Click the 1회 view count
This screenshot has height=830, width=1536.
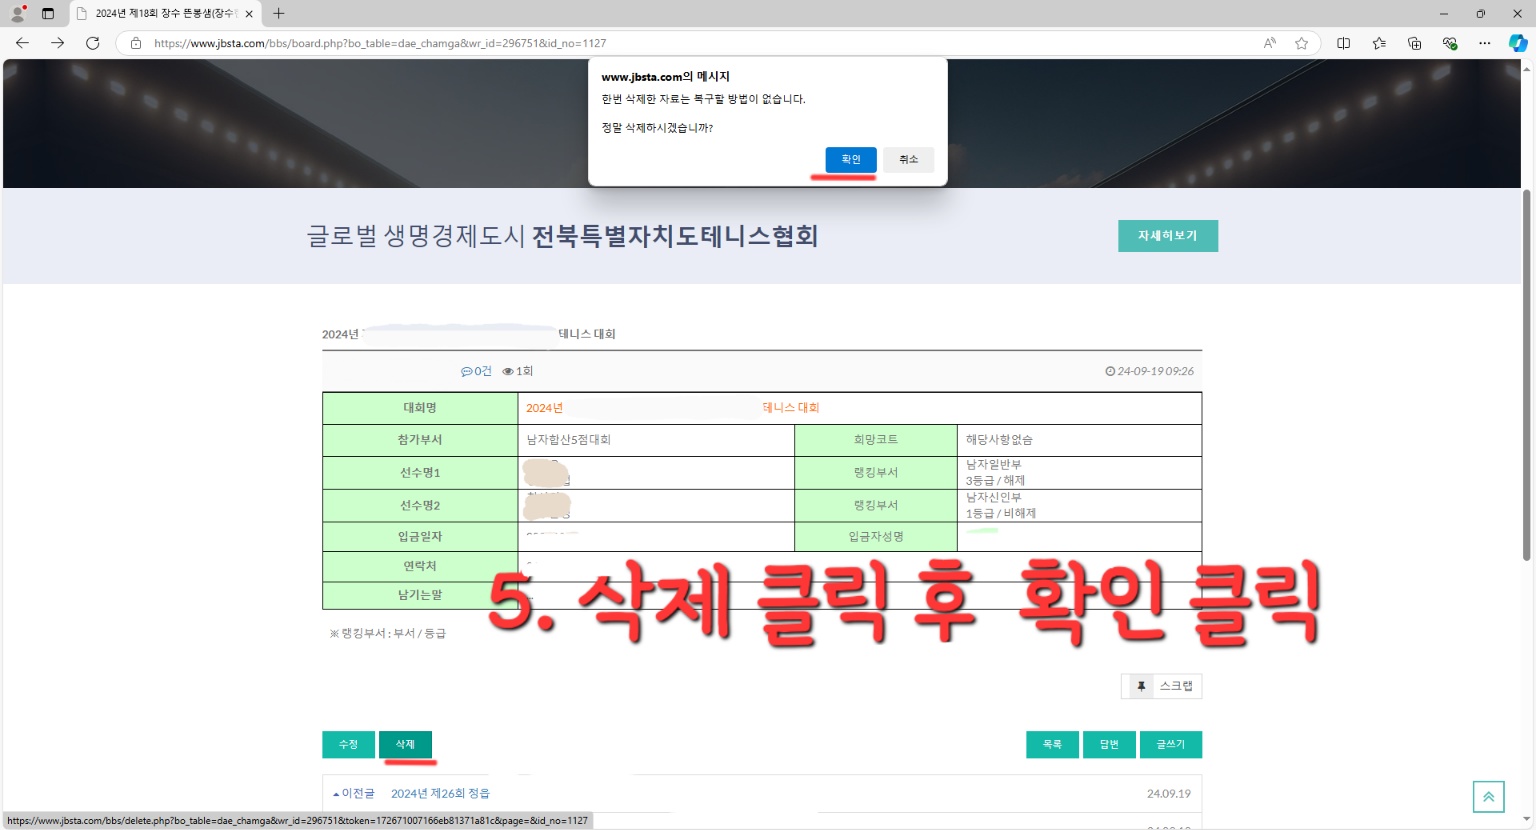(518, 371)
